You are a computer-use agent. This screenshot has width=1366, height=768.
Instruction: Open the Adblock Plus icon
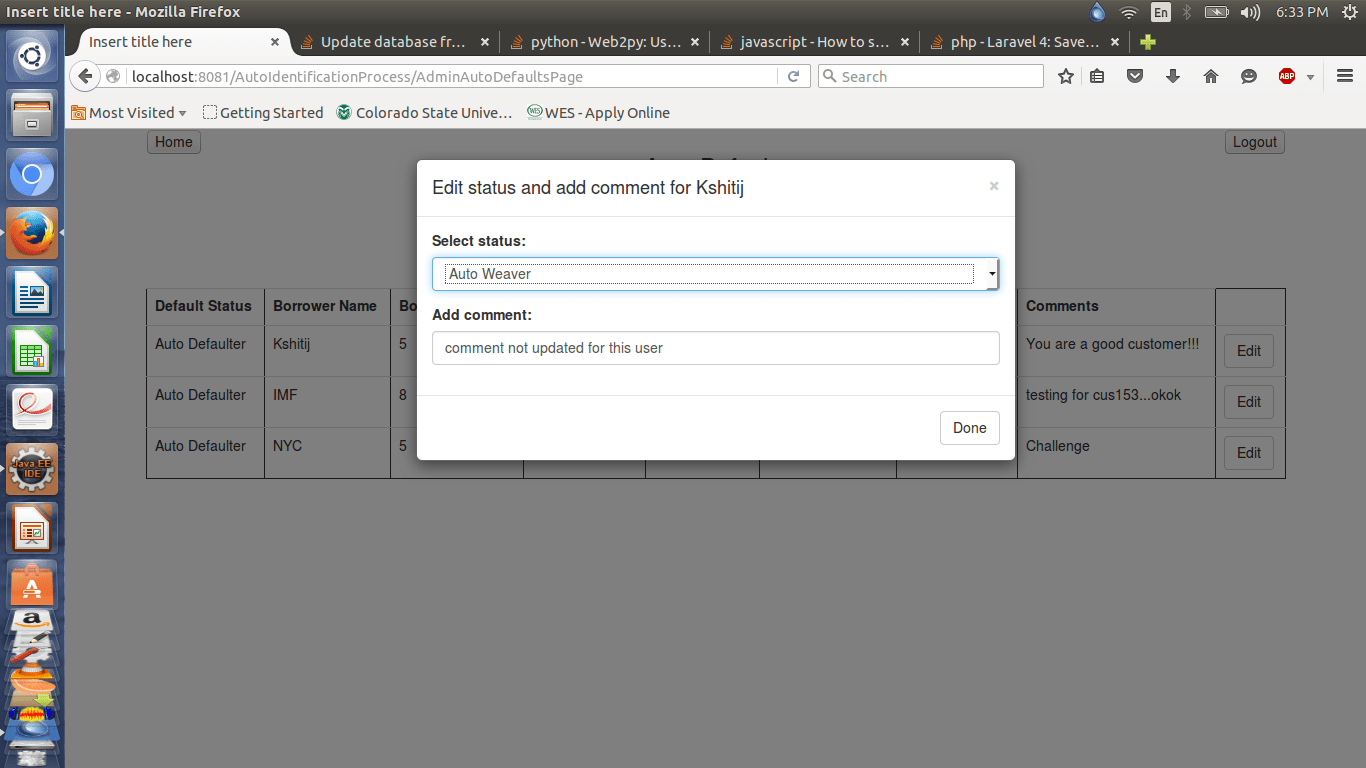point(1286,76)
